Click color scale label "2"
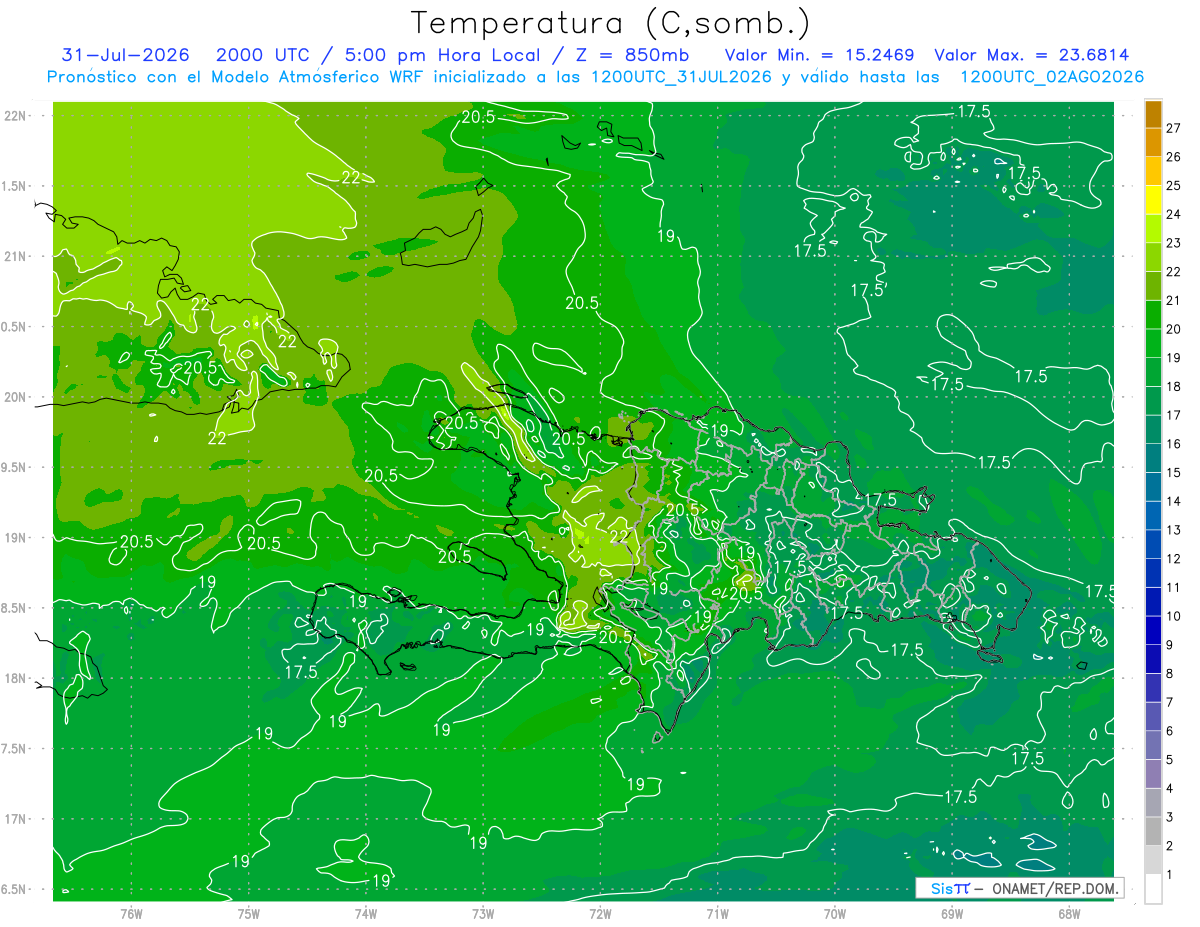Viewport: 1200px width, 927px height. [1170, 846]
